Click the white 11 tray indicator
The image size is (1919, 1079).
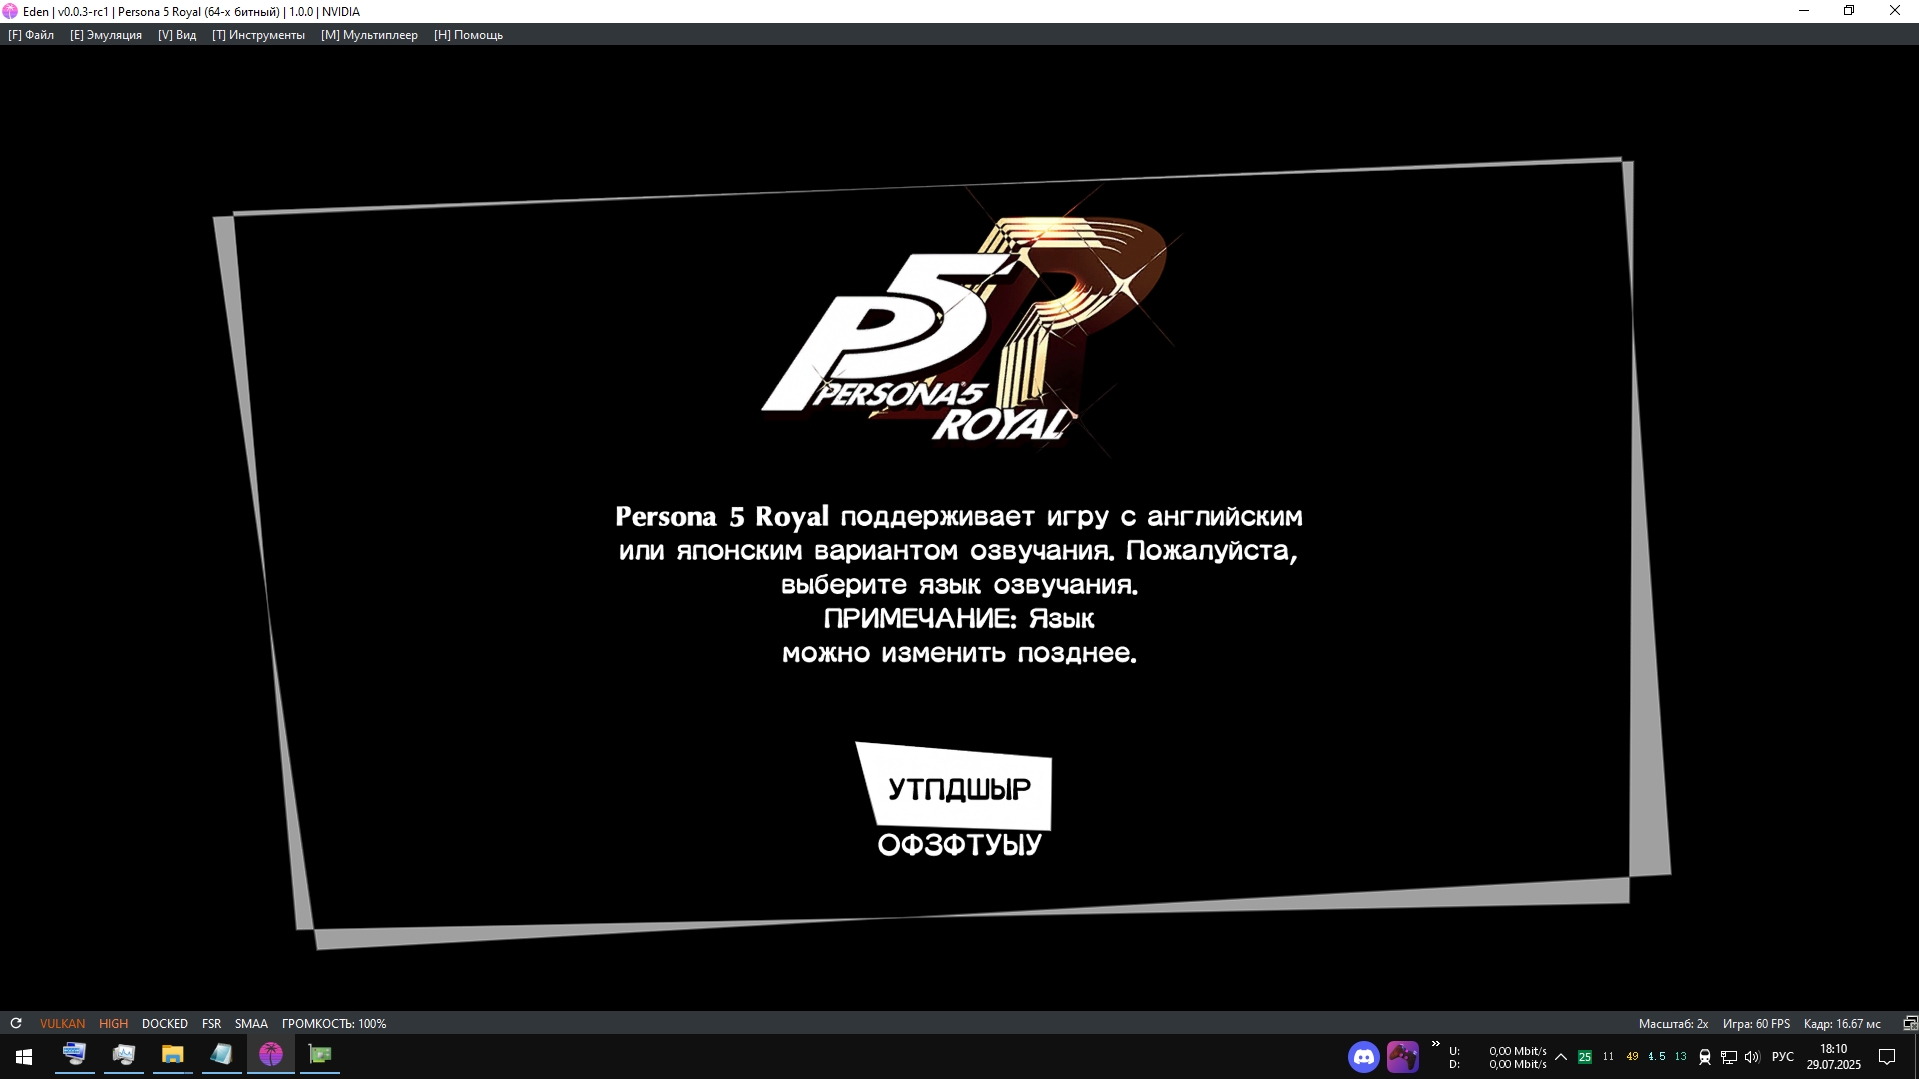[x=1608, y=1057]
